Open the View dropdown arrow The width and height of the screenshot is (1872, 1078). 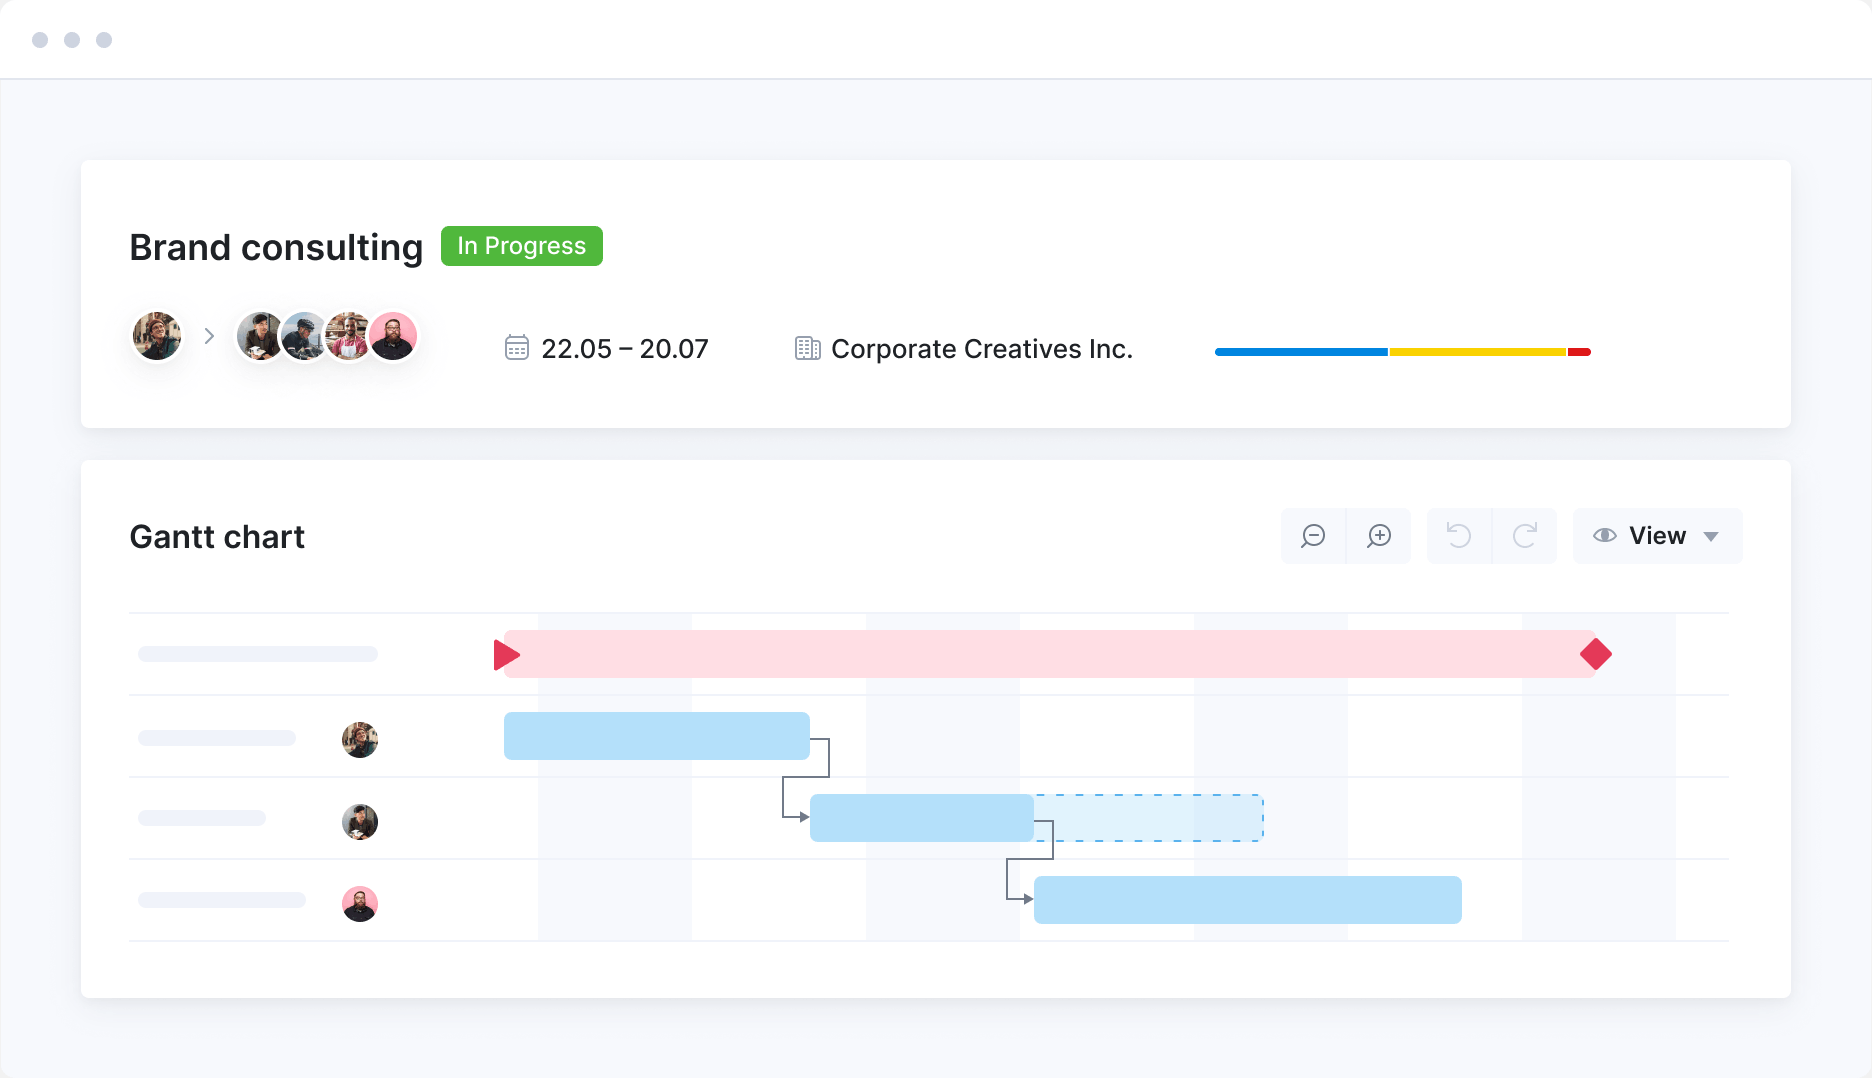click(1711, 537)
